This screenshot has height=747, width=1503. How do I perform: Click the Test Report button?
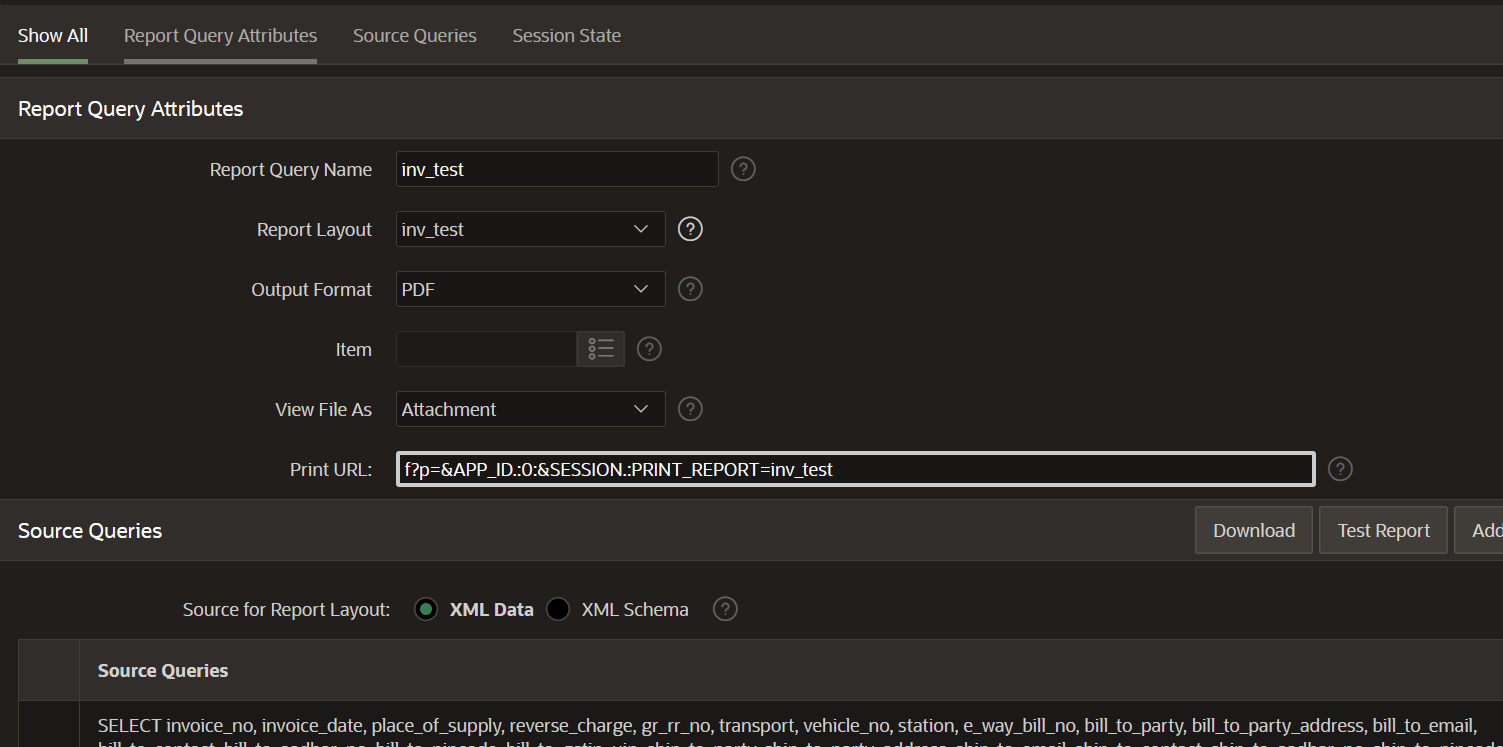[1384, 530]
